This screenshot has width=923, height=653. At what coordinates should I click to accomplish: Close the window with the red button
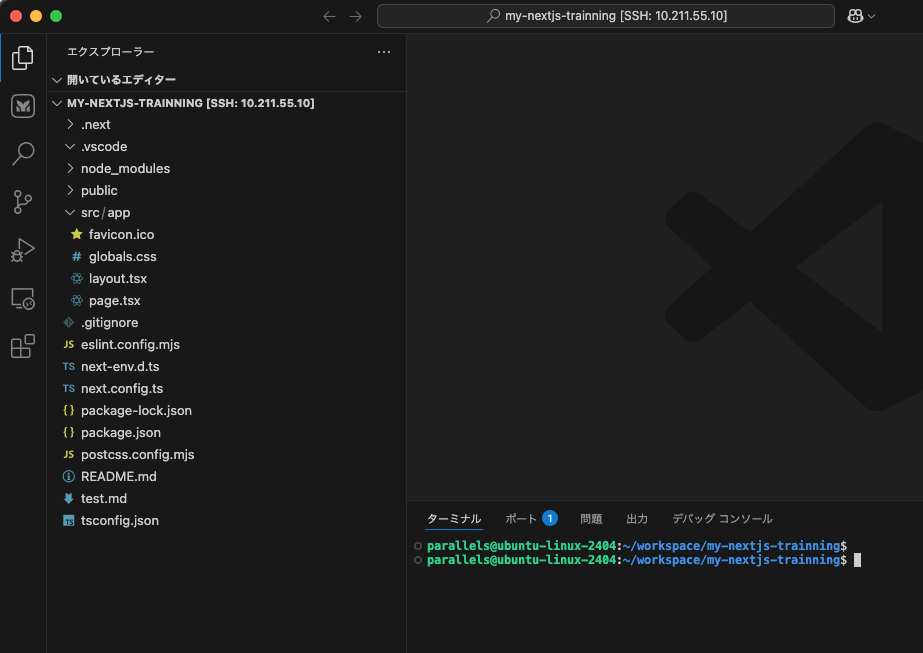[x=16, y=16]
